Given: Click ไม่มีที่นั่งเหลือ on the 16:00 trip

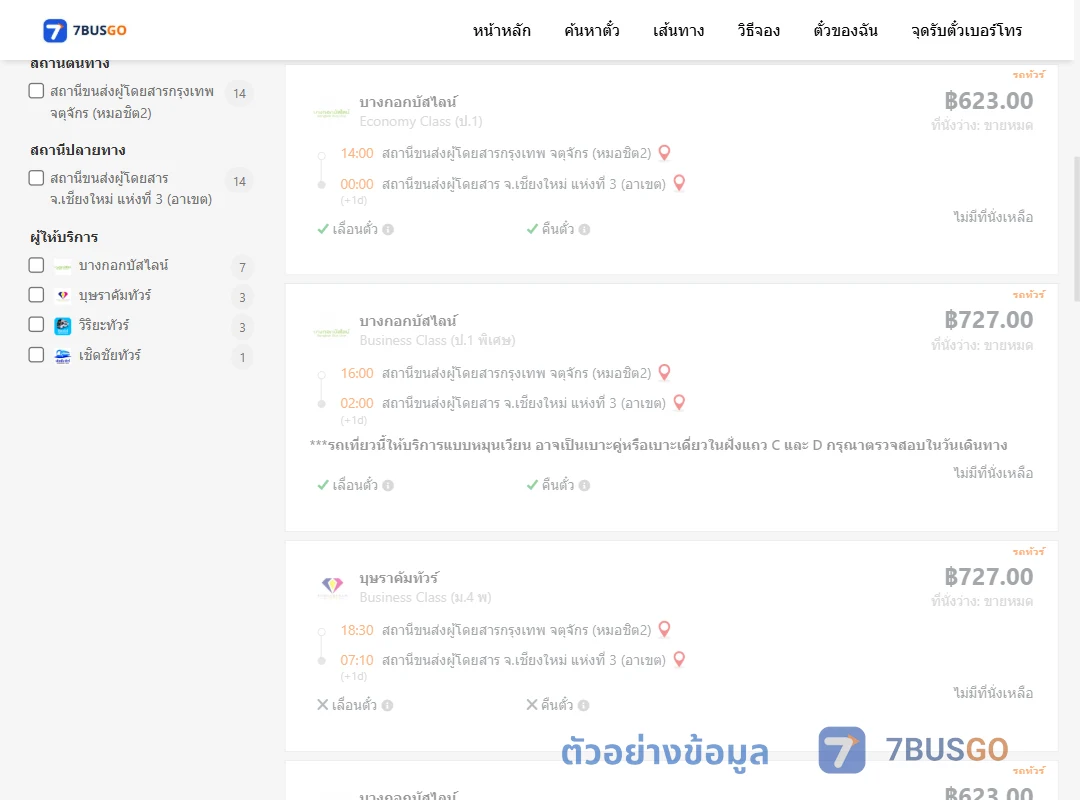Looking at the screenshot, I should coord(993,473).
